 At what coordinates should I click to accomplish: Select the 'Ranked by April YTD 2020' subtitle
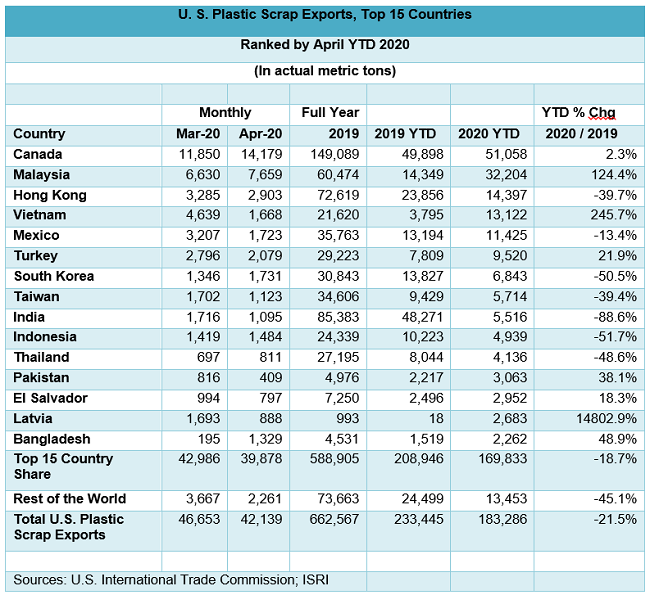coord(324,45)
